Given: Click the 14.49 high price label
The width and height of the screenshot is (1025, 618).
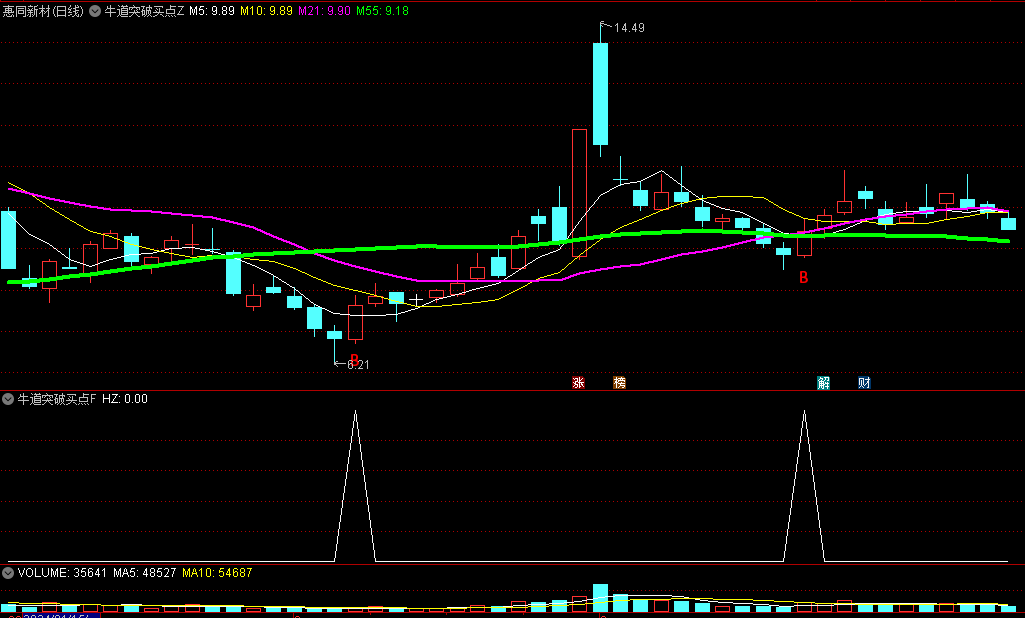Looking at the screenshot, I should coord(630,27).
